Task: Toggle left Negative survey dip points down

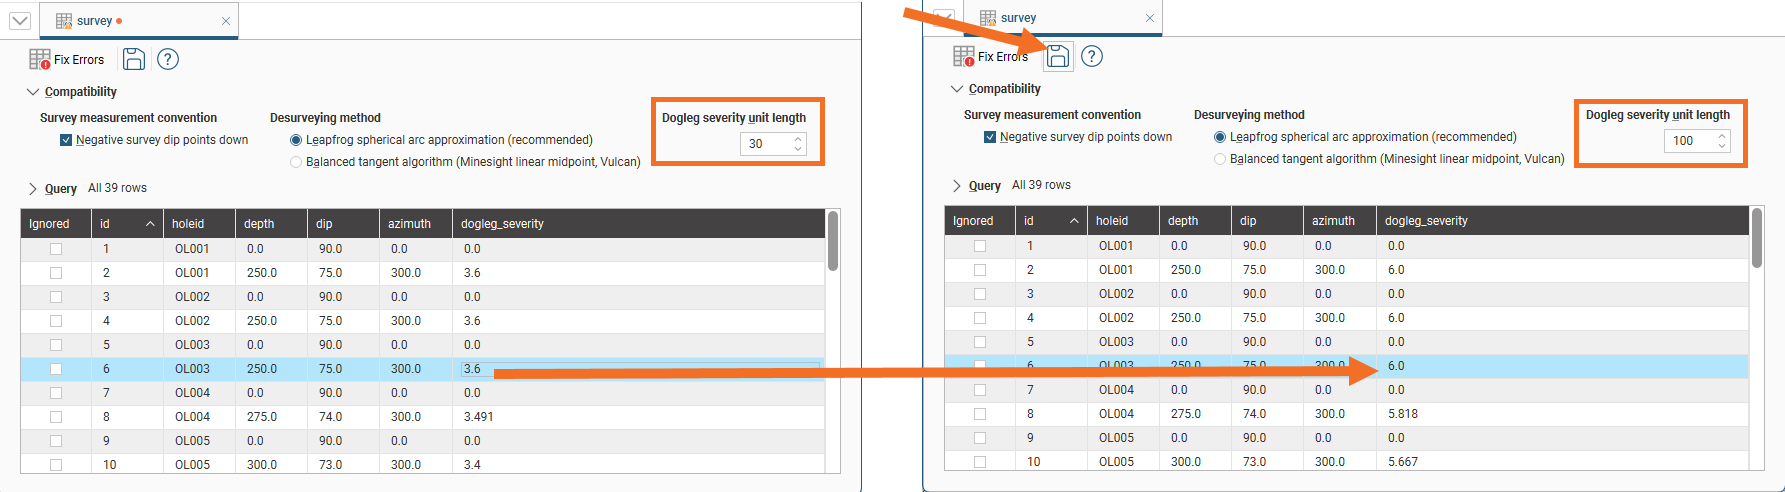Action: point(66,141)
